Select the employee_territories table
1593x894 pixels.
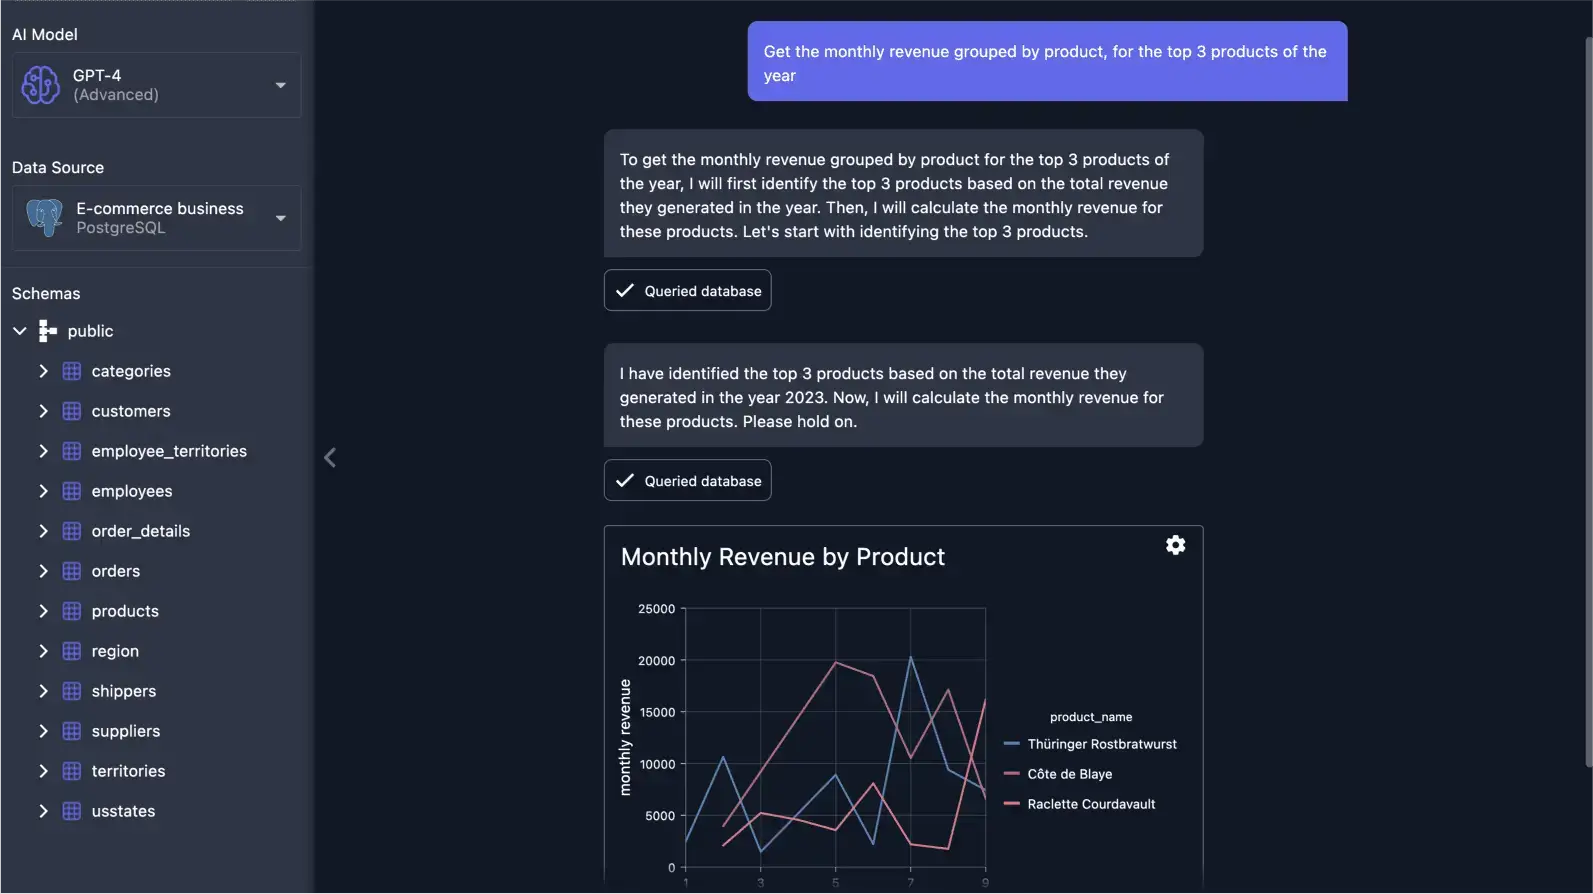(169, 451)
